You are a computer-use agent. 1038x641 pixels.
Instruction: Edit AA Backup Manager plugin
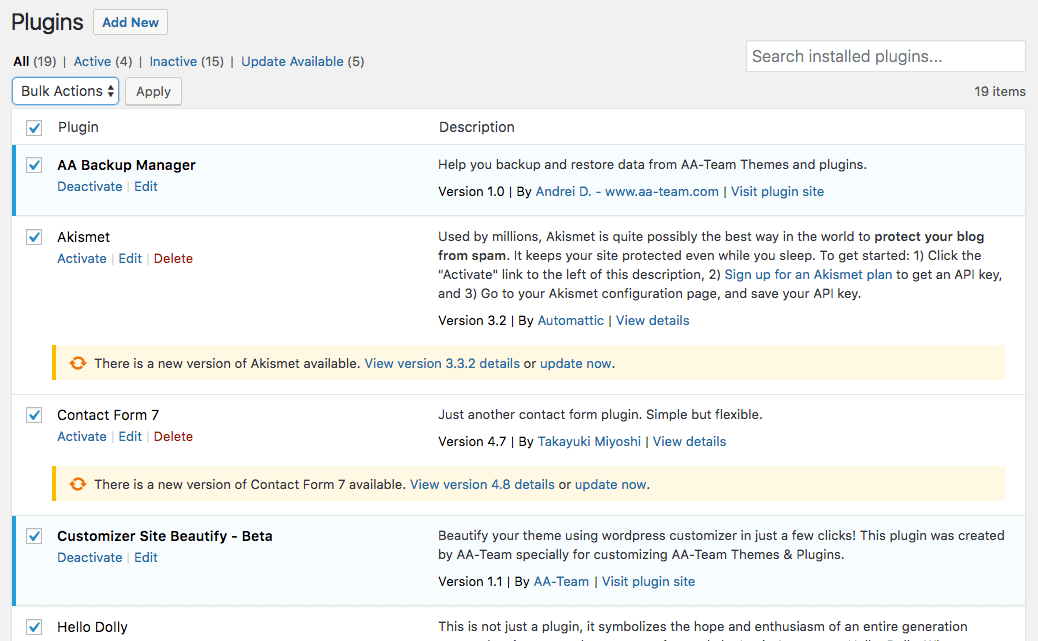point(146,187)
